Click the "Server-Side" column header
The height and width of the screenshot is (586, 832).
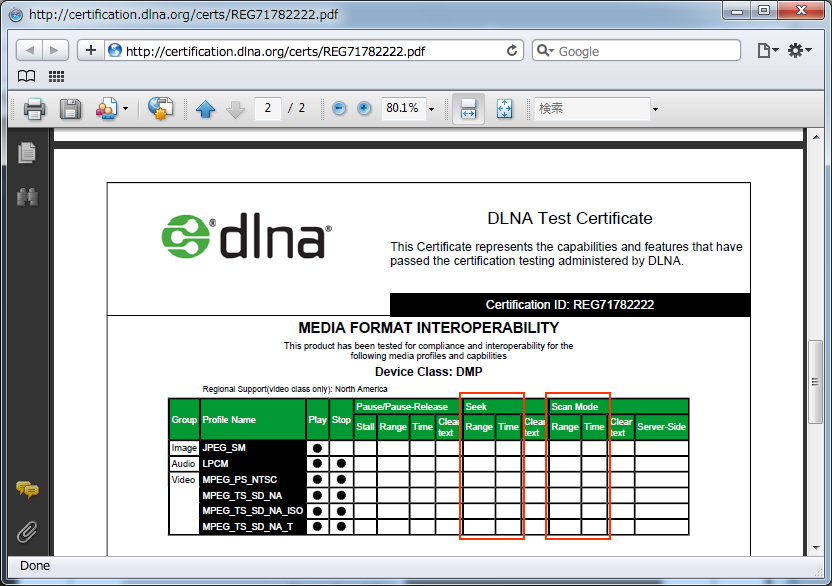click(662, 427)
